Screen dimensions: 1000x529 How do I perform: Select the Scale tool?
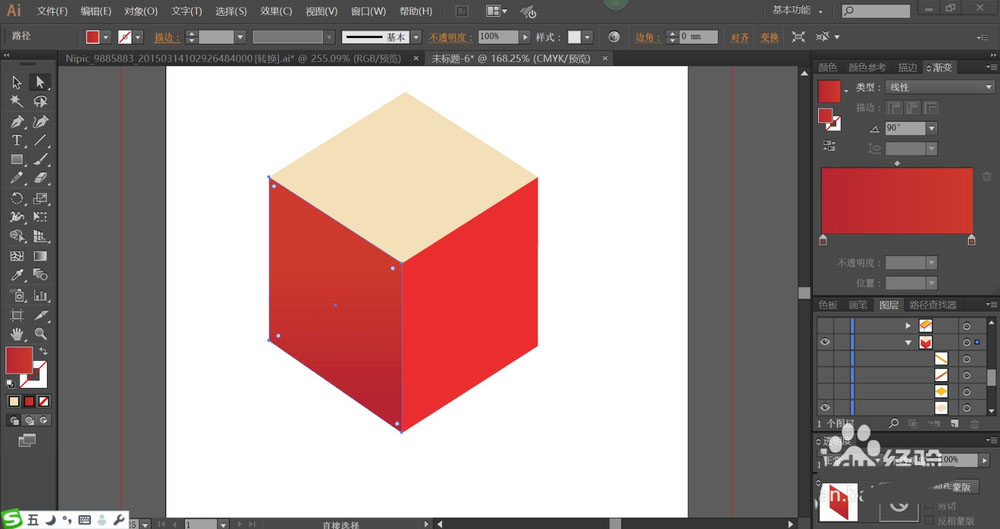[x=40, y=198]
